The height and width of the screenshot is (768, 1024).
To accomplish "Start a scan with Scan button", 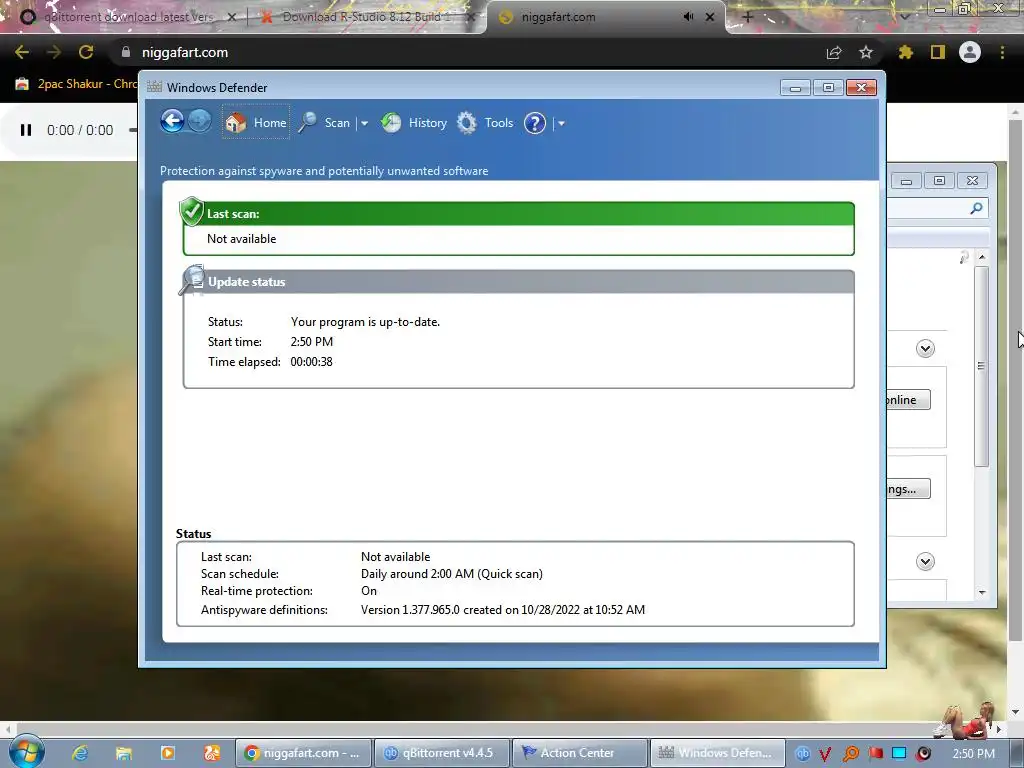I will pos(325,123).
